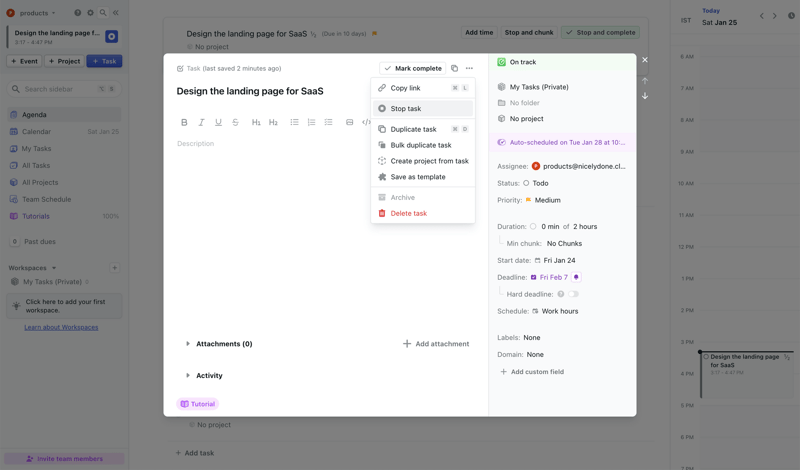Open help question mark icon in sidebar
The width and height of the screenshot is (800, 470).
(78, 13)
